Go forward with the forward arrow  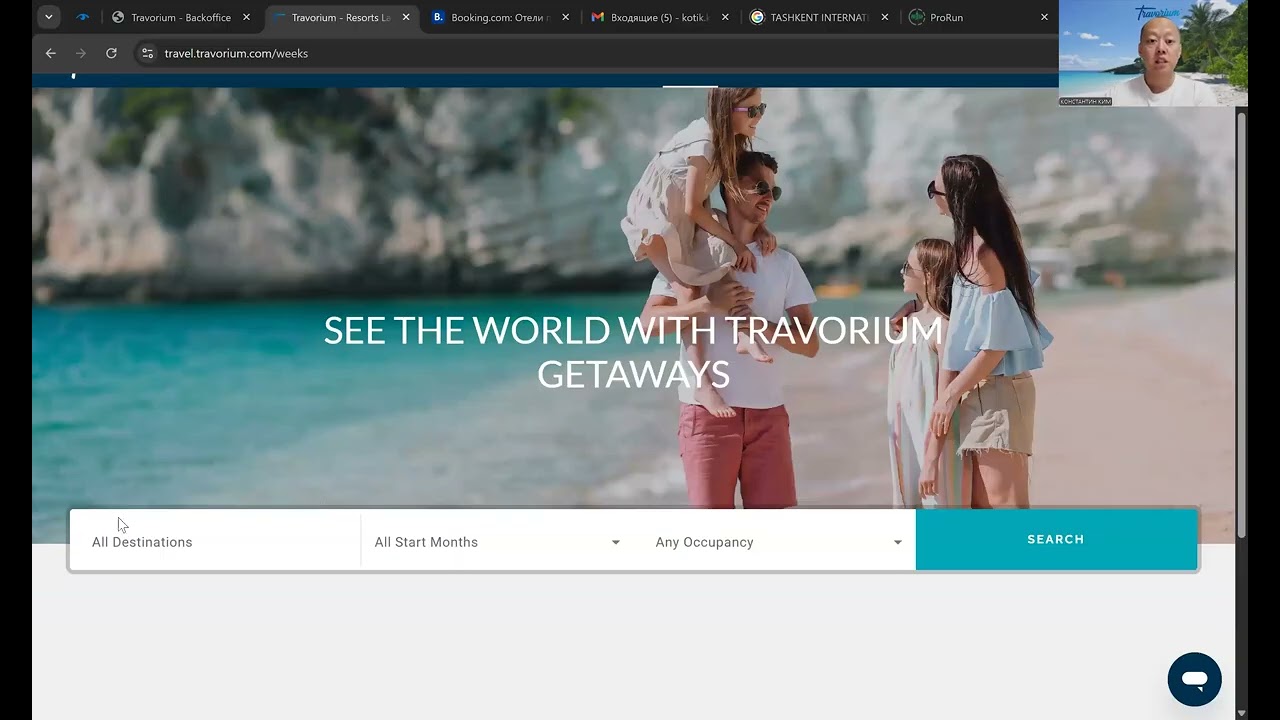(x=81, y=53)
